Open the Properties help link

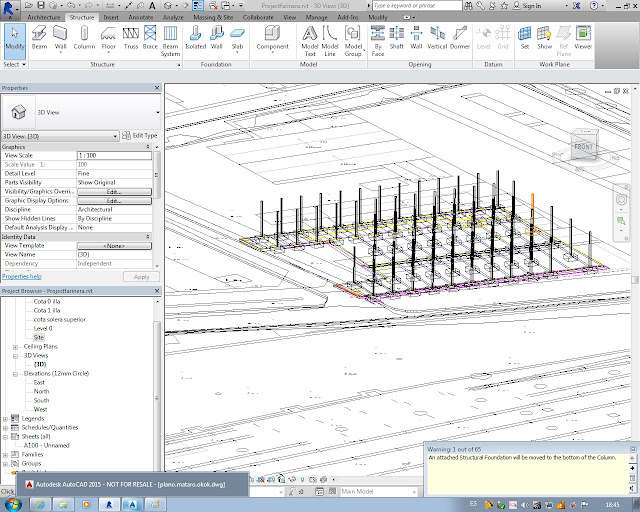click(x=22, y=276)
